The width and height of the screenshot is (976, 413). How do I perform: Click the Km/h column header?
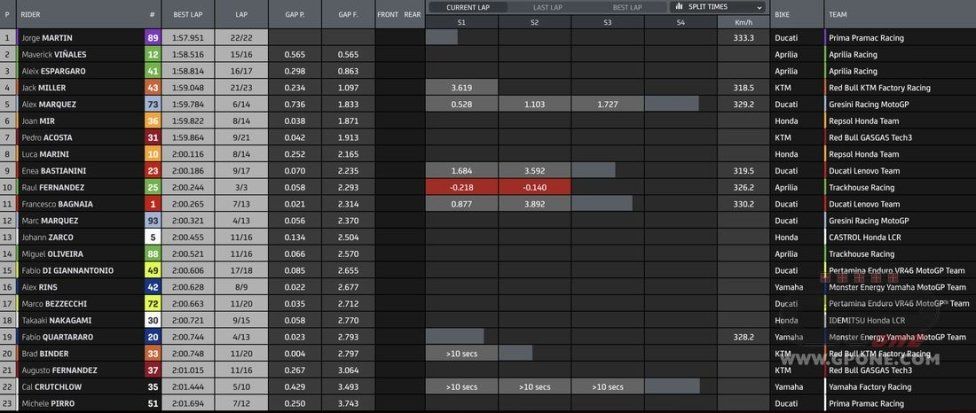[743, 22]
